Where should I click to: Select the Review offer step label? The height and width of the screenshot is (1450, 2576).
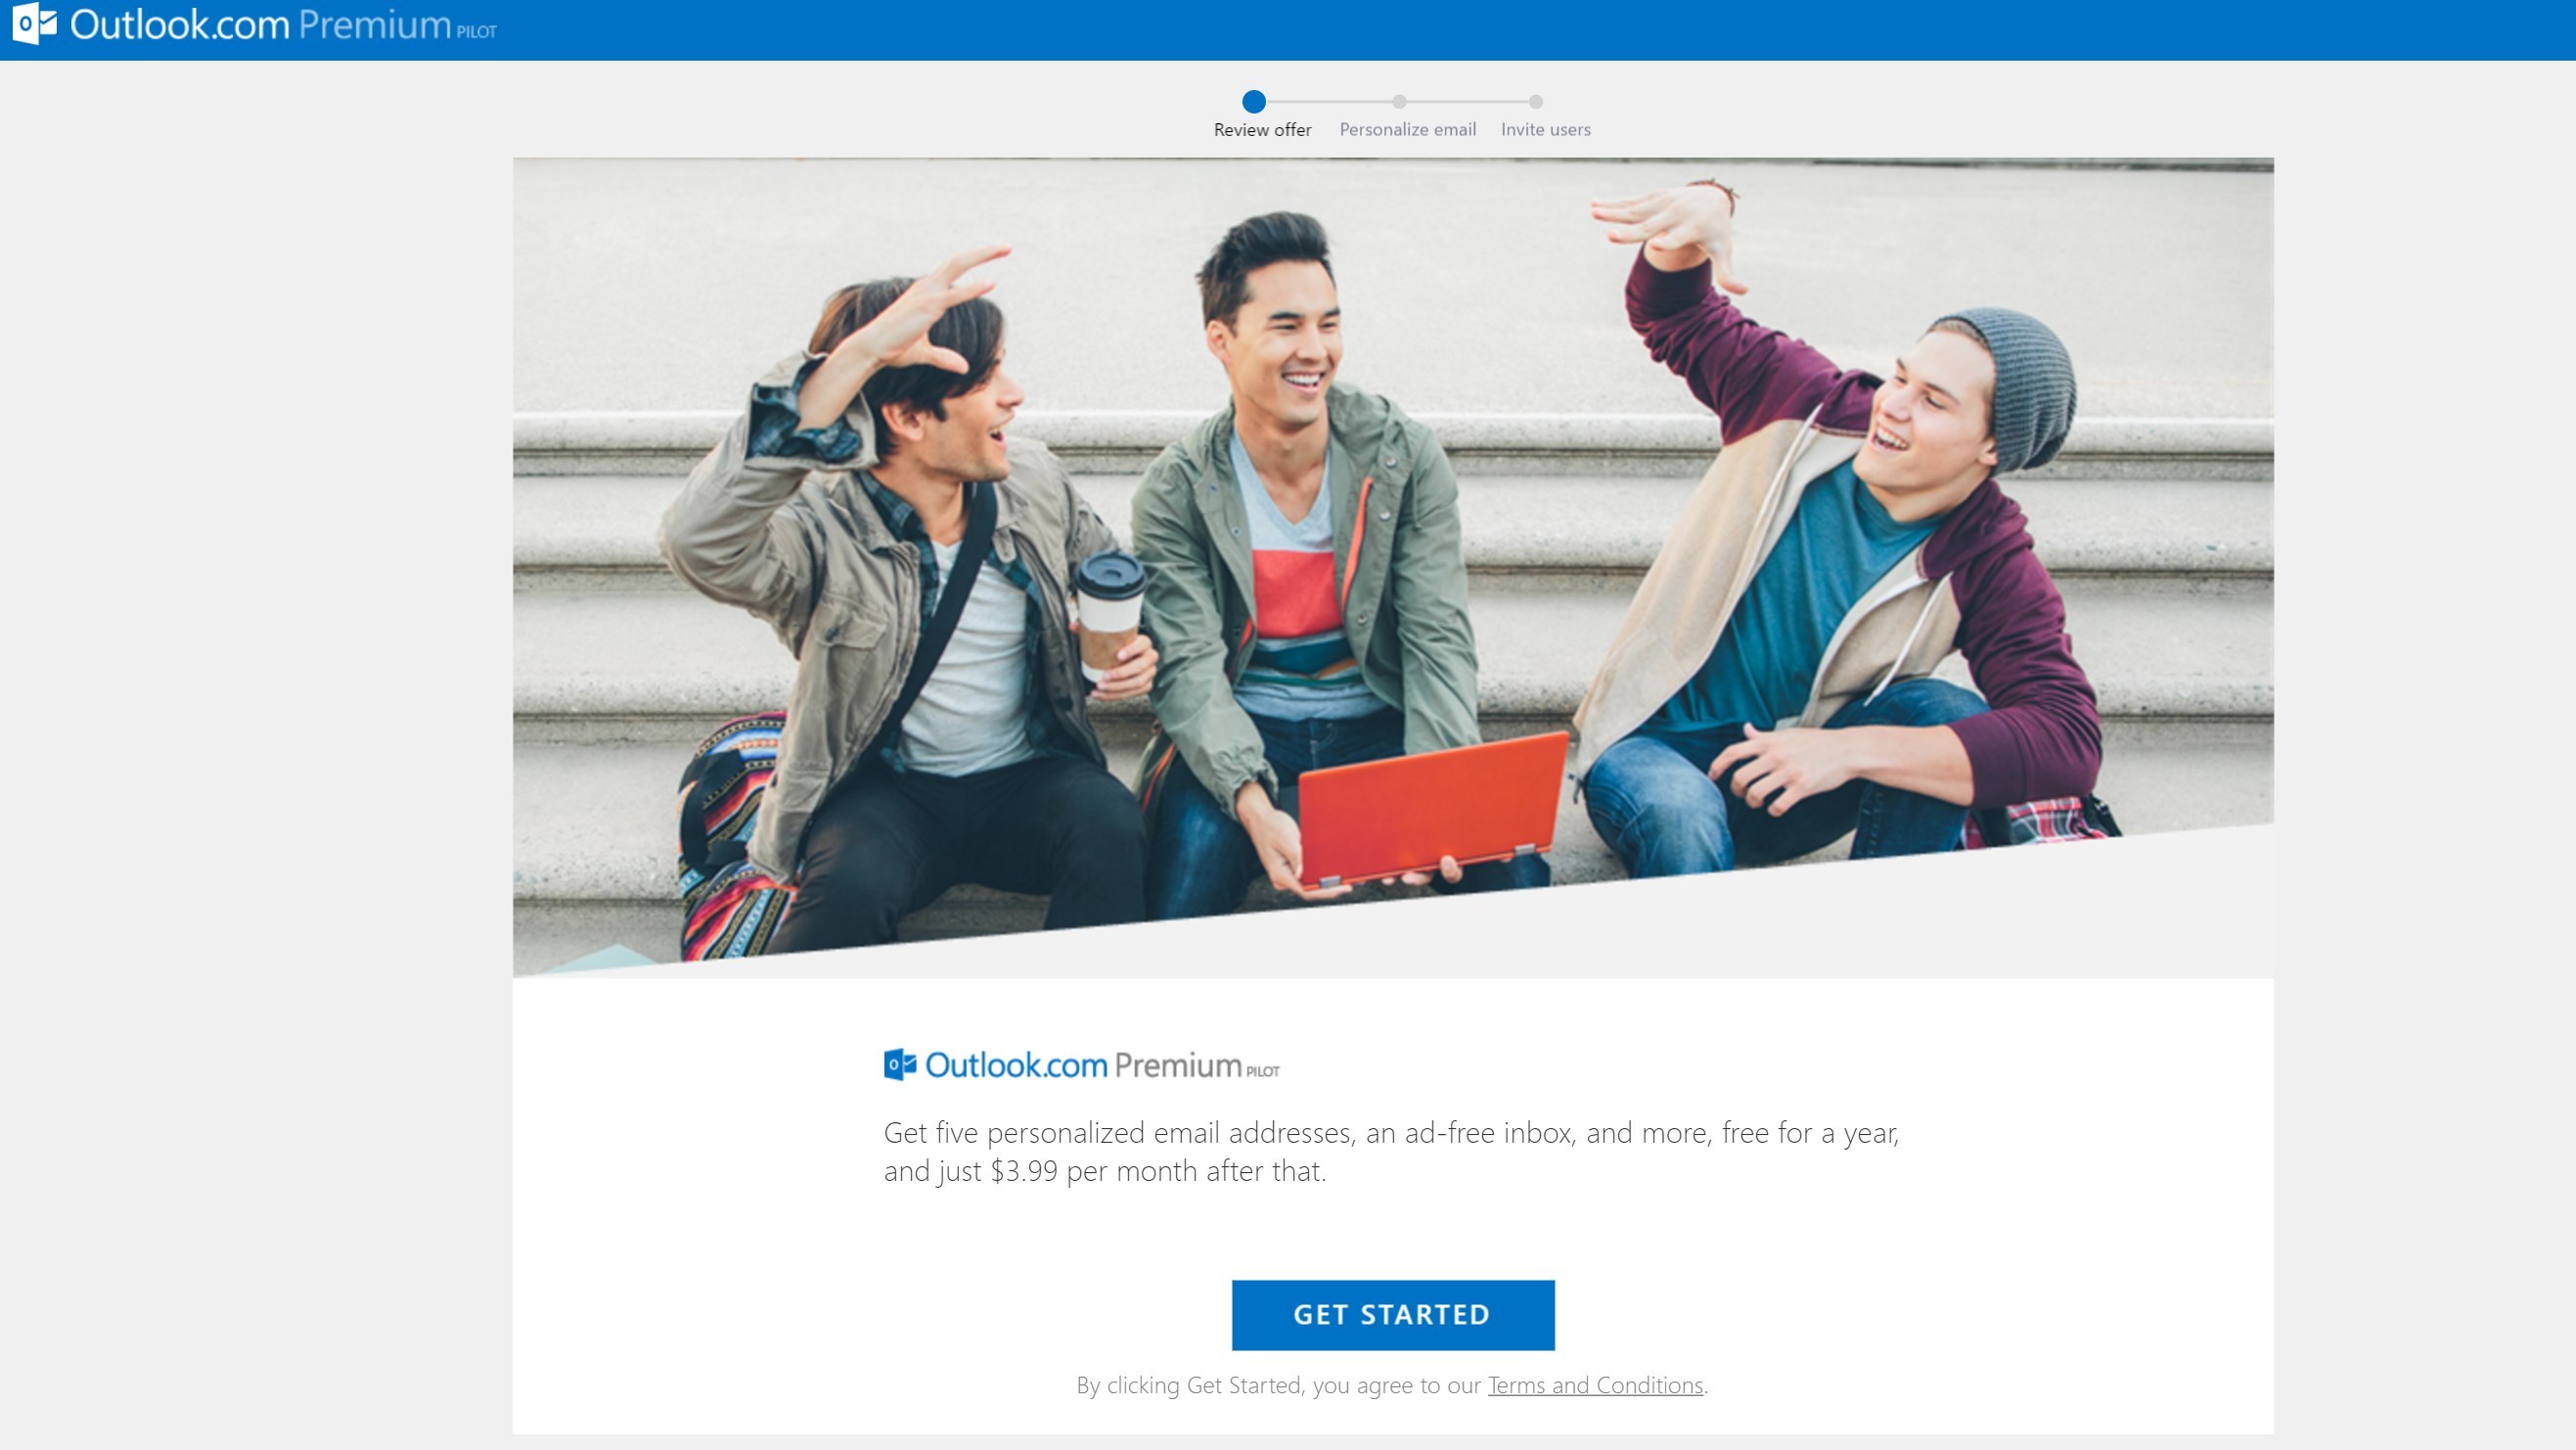pos(1262,130)
